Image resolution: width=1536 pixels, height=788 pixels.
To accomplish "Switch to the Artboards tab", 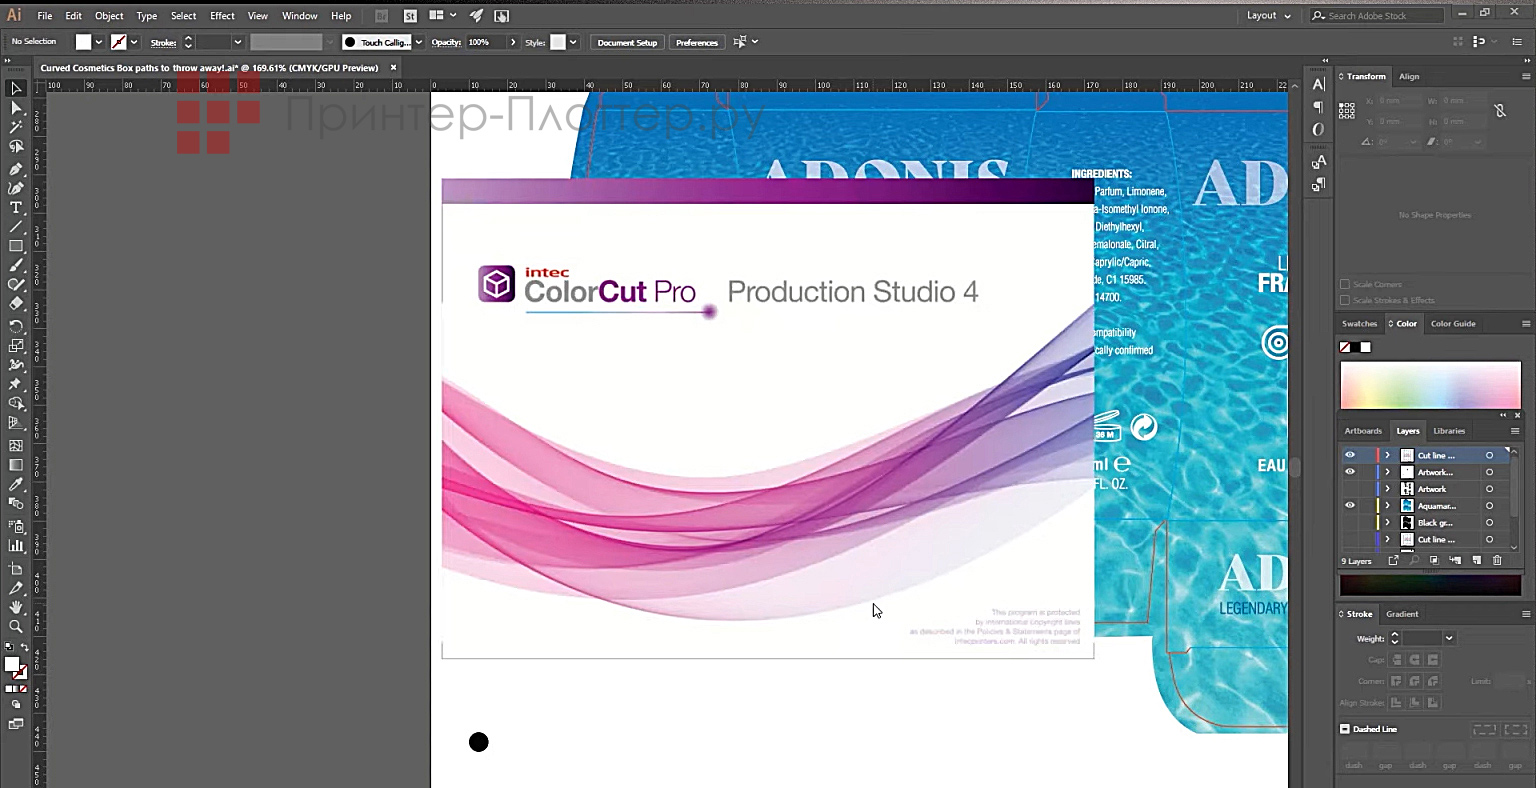I will pos(1362,430).
